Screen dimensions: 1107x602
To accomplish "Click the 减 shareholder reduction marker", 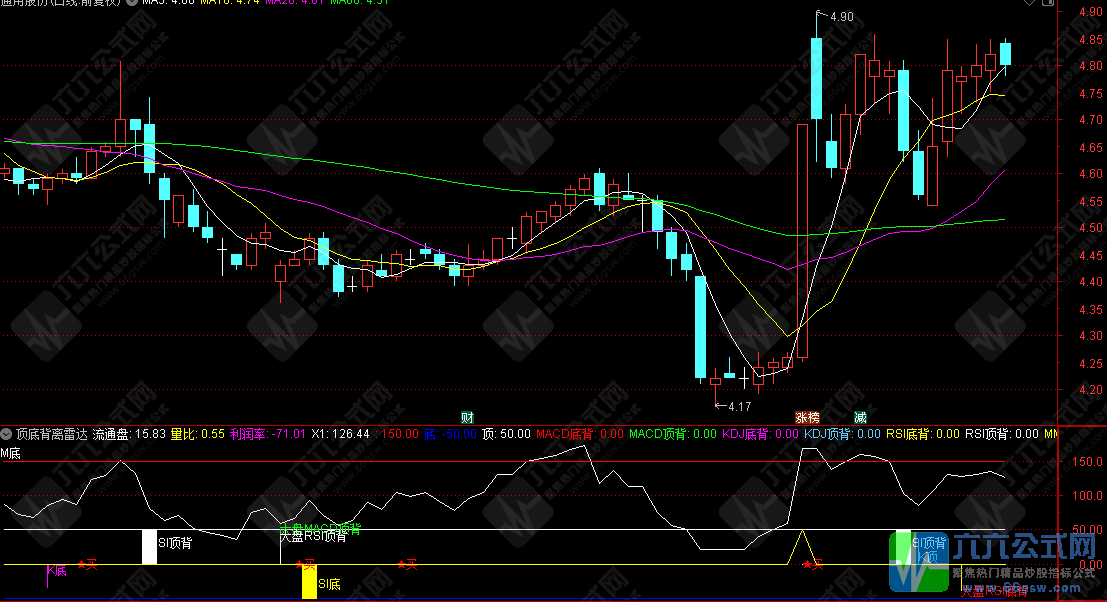I will click(860, 417).
